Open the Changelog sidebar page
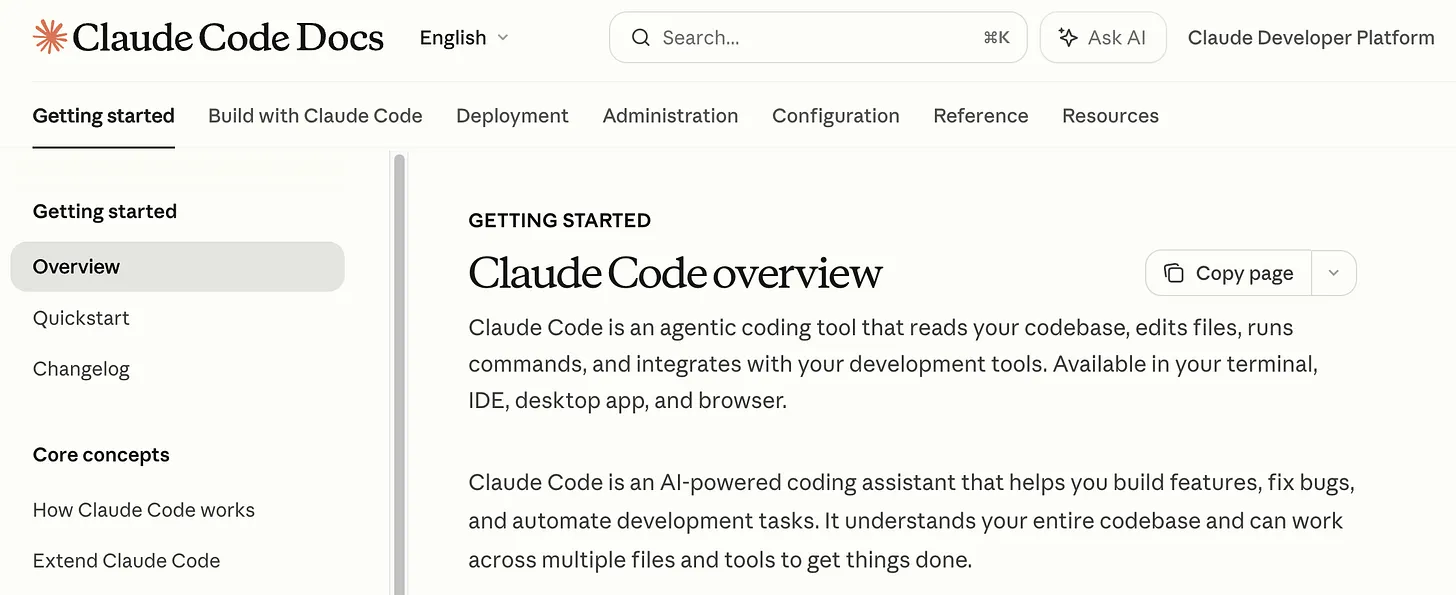Image resolution: width=1456 pixels, height=595 pixels. (81, 369)
